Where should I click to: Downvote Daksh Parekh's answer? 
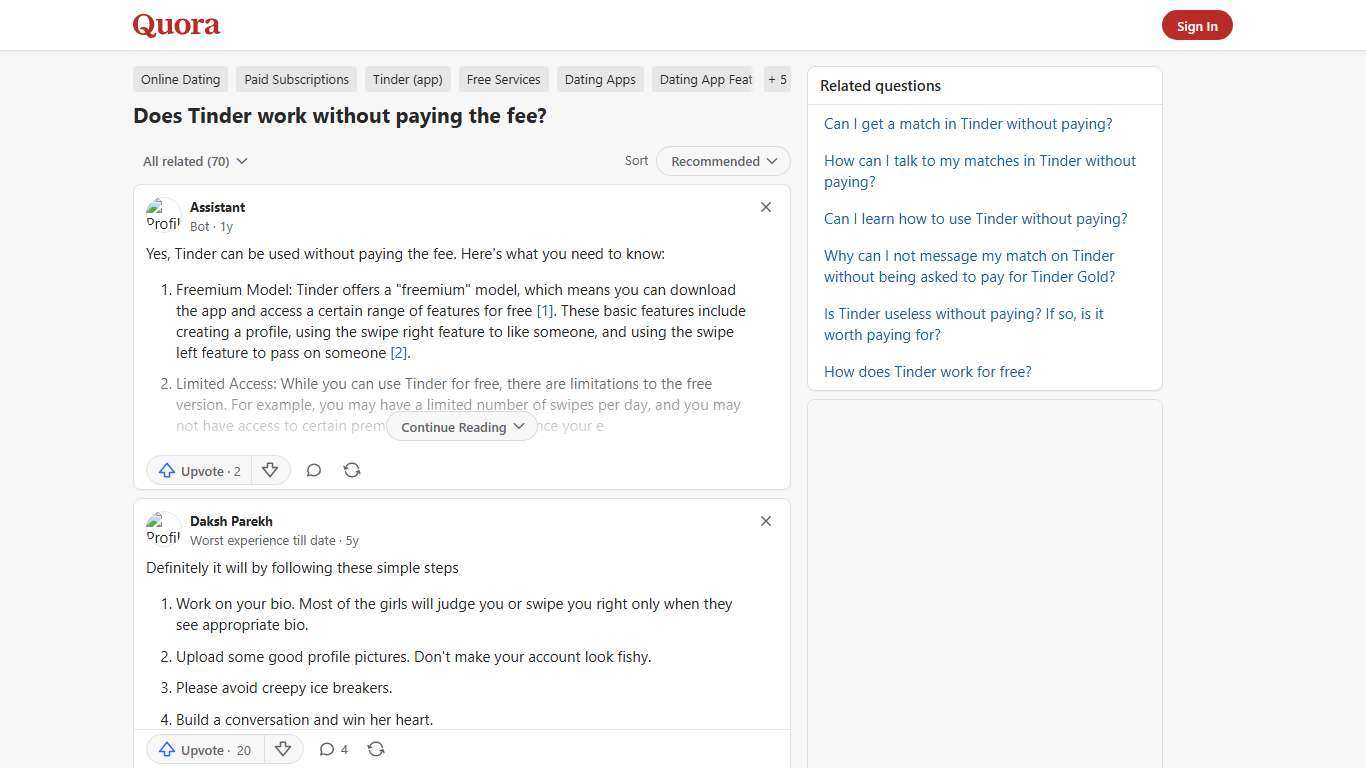coord(283,749)
